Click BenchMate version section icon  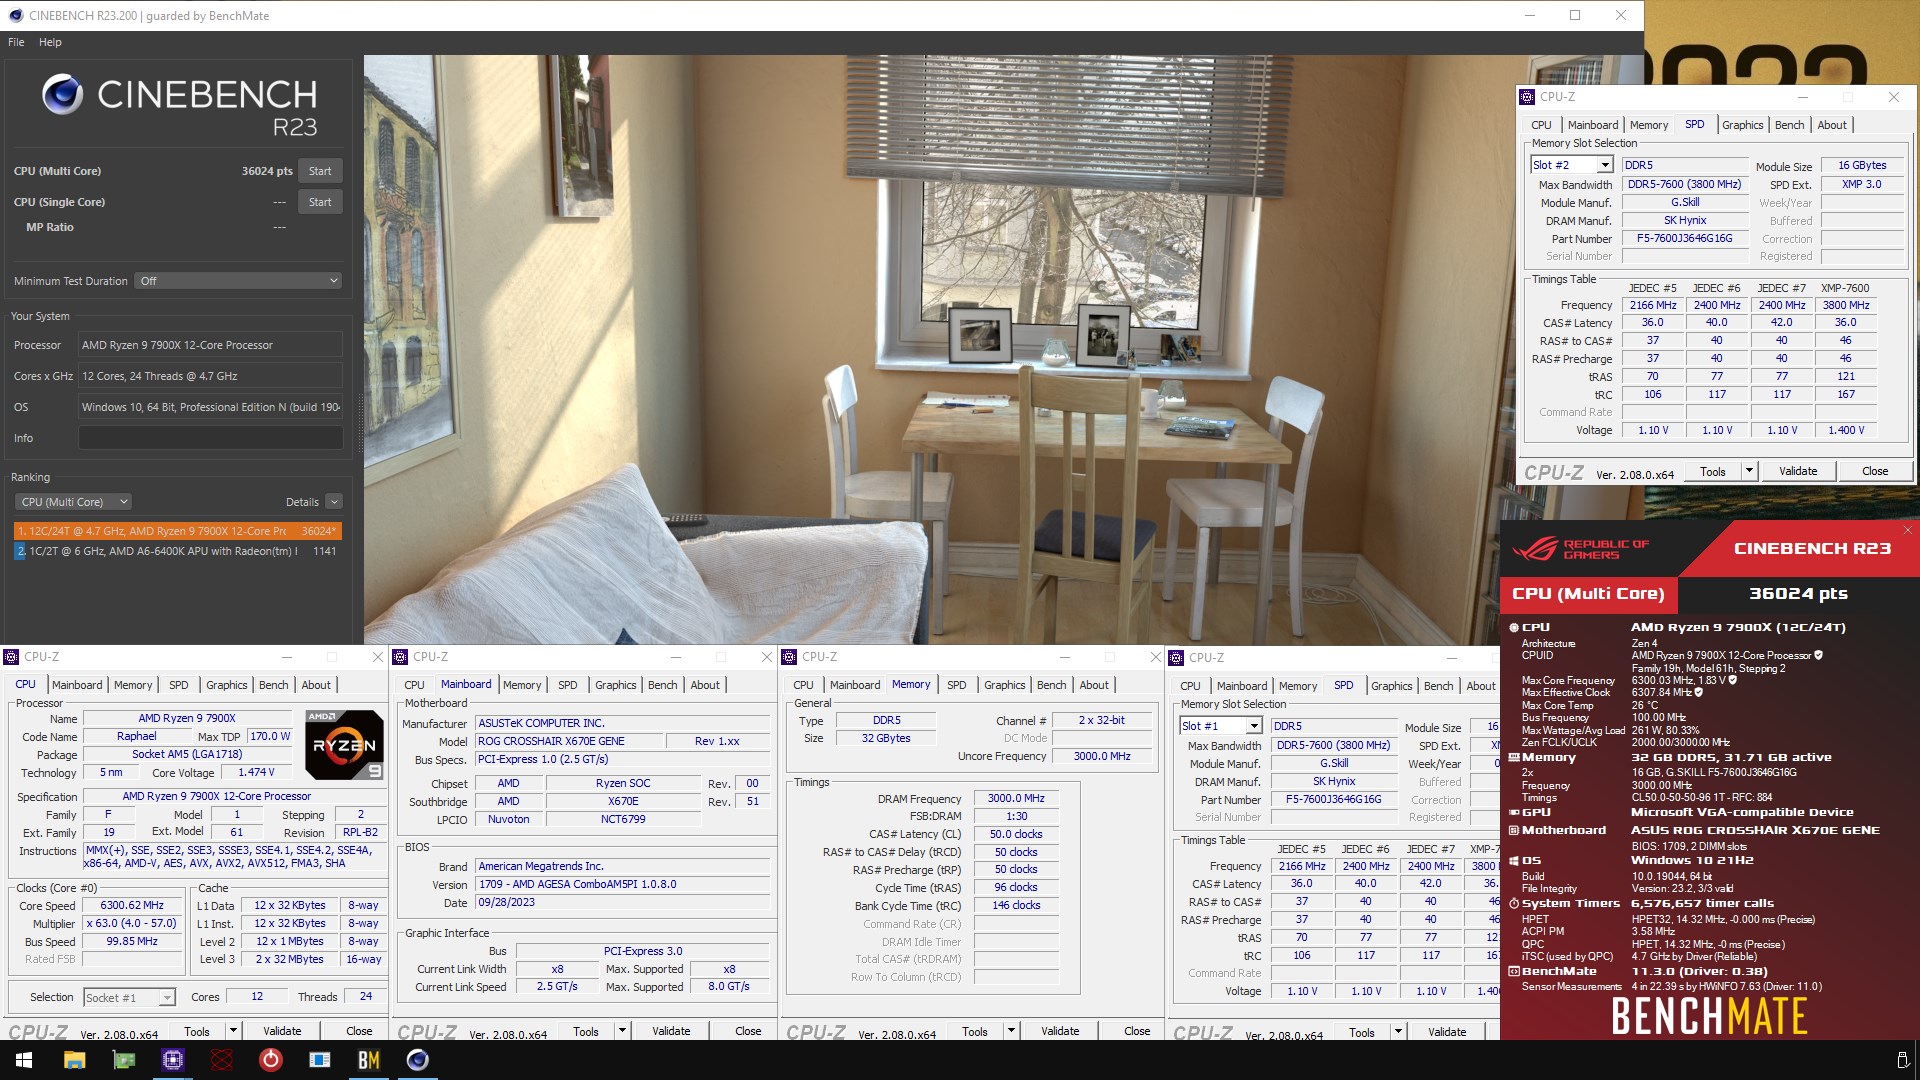click(x=1514, y=971)
